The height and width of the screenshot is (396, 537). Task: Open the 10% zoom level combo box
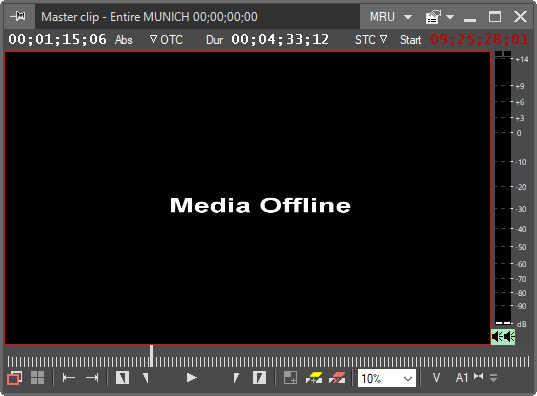387,378
